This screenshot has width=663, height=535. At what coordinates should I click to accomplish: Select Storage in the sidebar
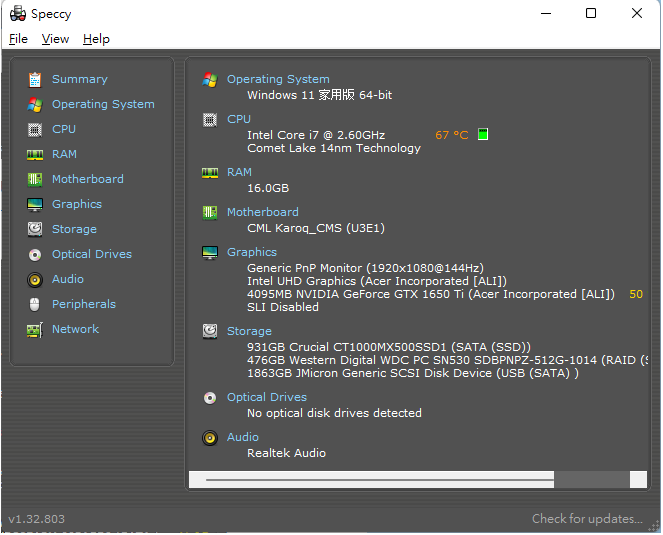click(x=74, y=229)
